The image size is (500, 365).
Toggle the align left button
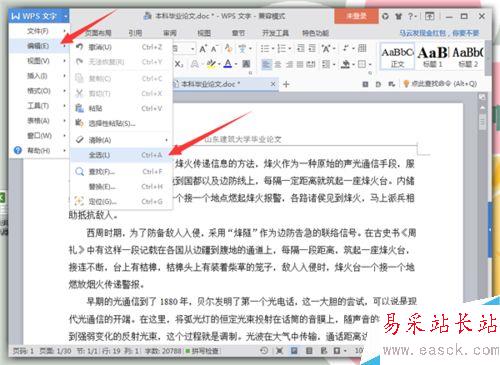tap(266, 64)
